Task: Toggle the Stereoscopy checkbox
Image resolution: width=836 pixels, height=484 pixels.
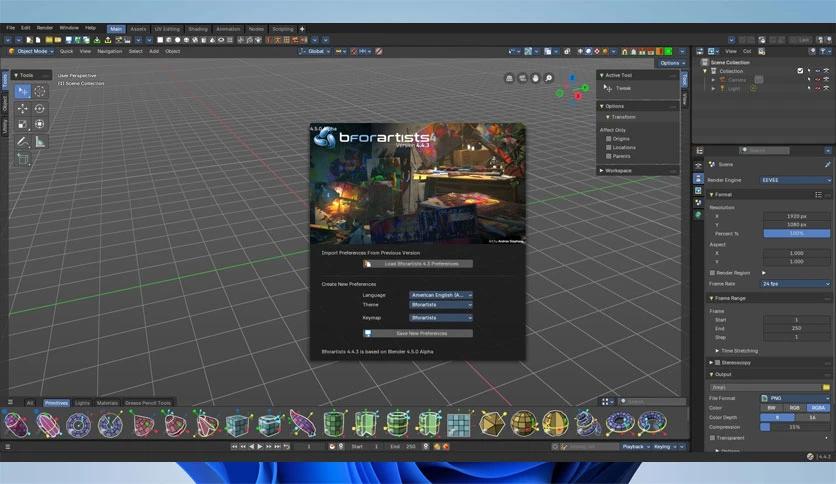Action: (718, 362)
